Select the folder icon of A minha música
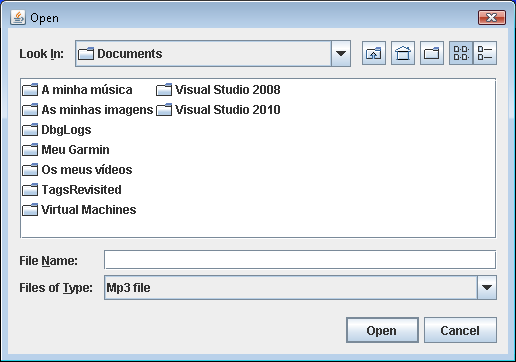The image size is (516, 362). click(30, 90)
